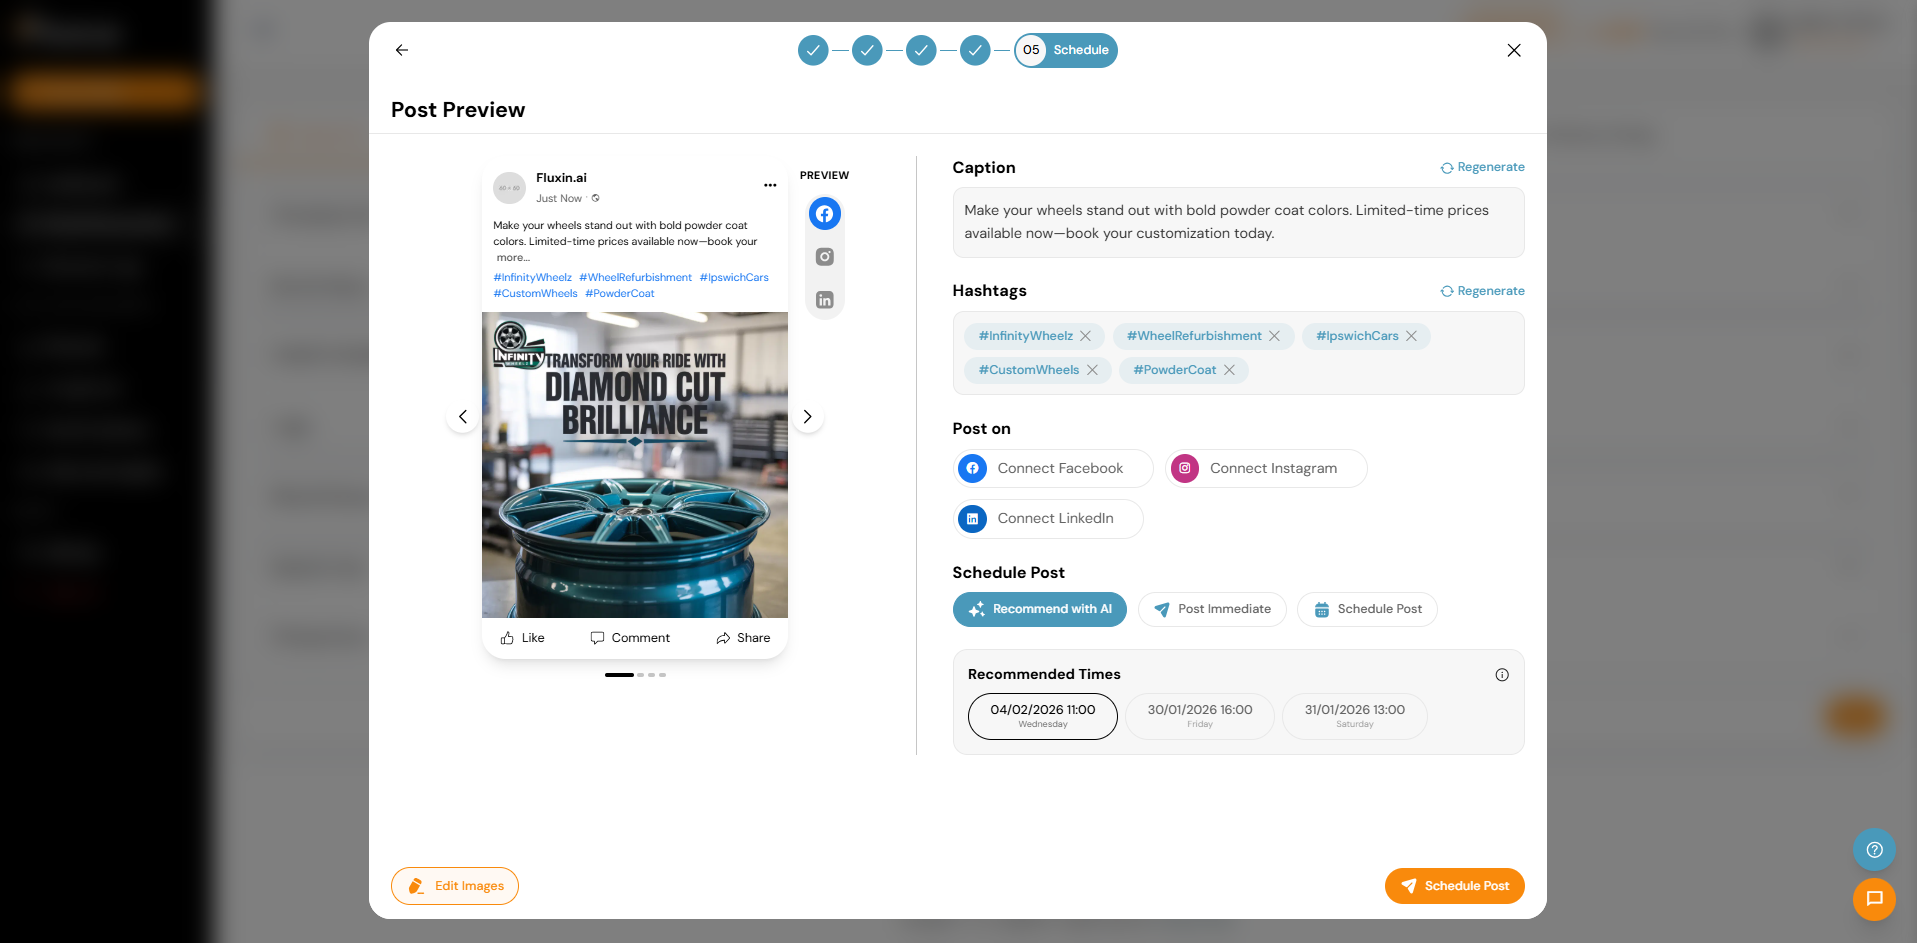View the LinkedIn preview
Viewport: 1917px width, 943px height.
(824, 299)
